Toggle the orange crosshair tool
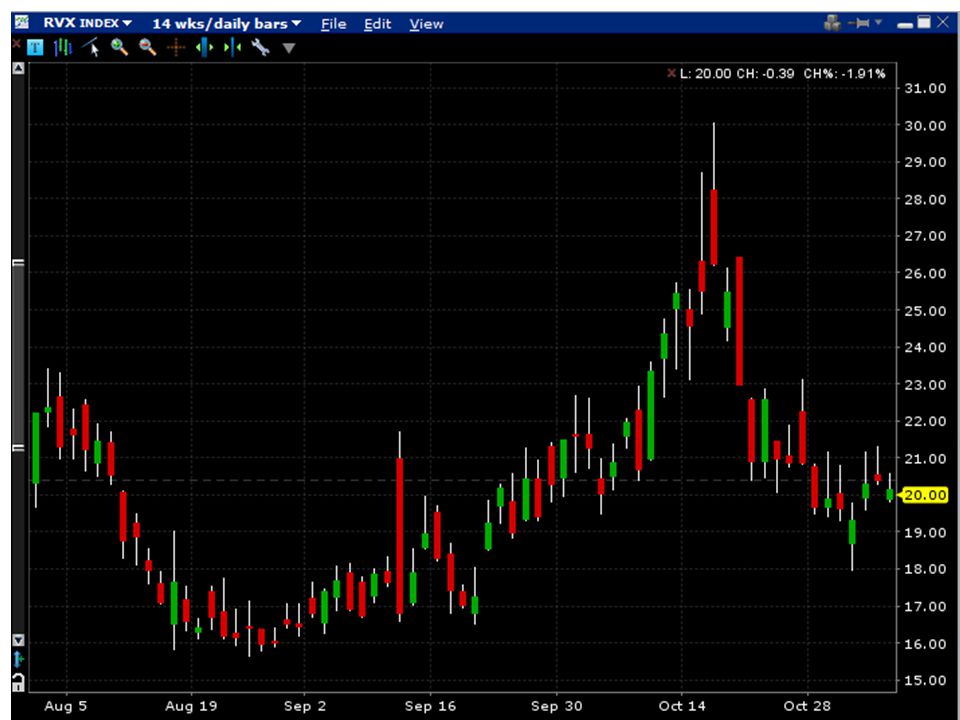 pos(176,47)
